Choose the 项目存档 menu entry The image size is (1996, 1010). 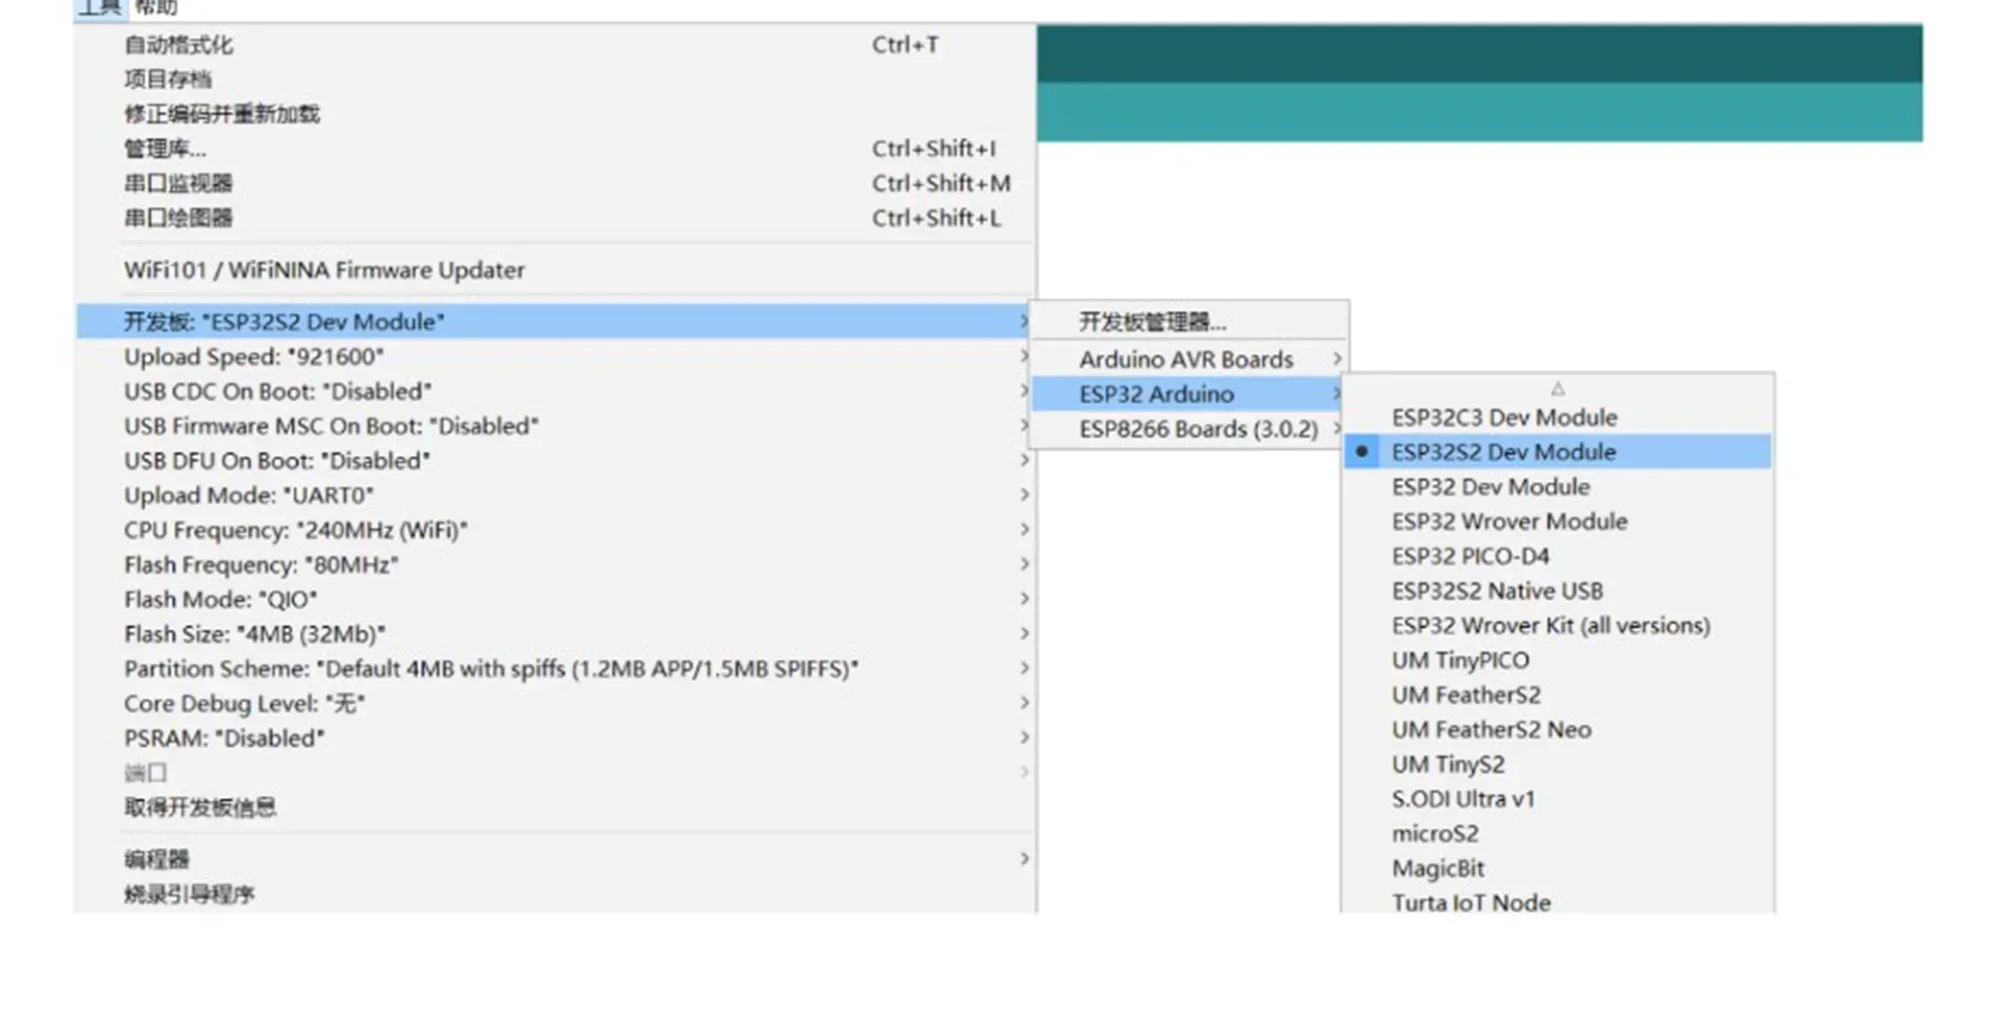[x=555, y=79]
